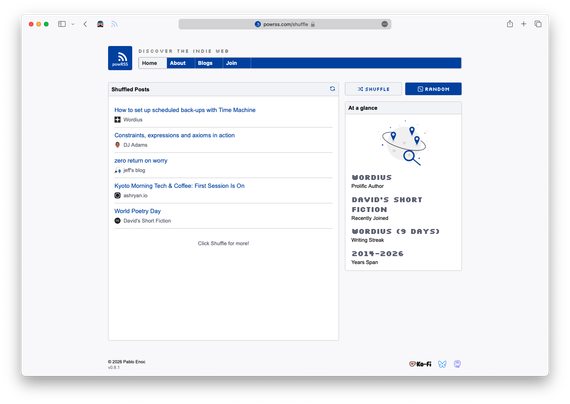Expand the sidebar dropdown chevron in toolbar

tap(73, 24)
